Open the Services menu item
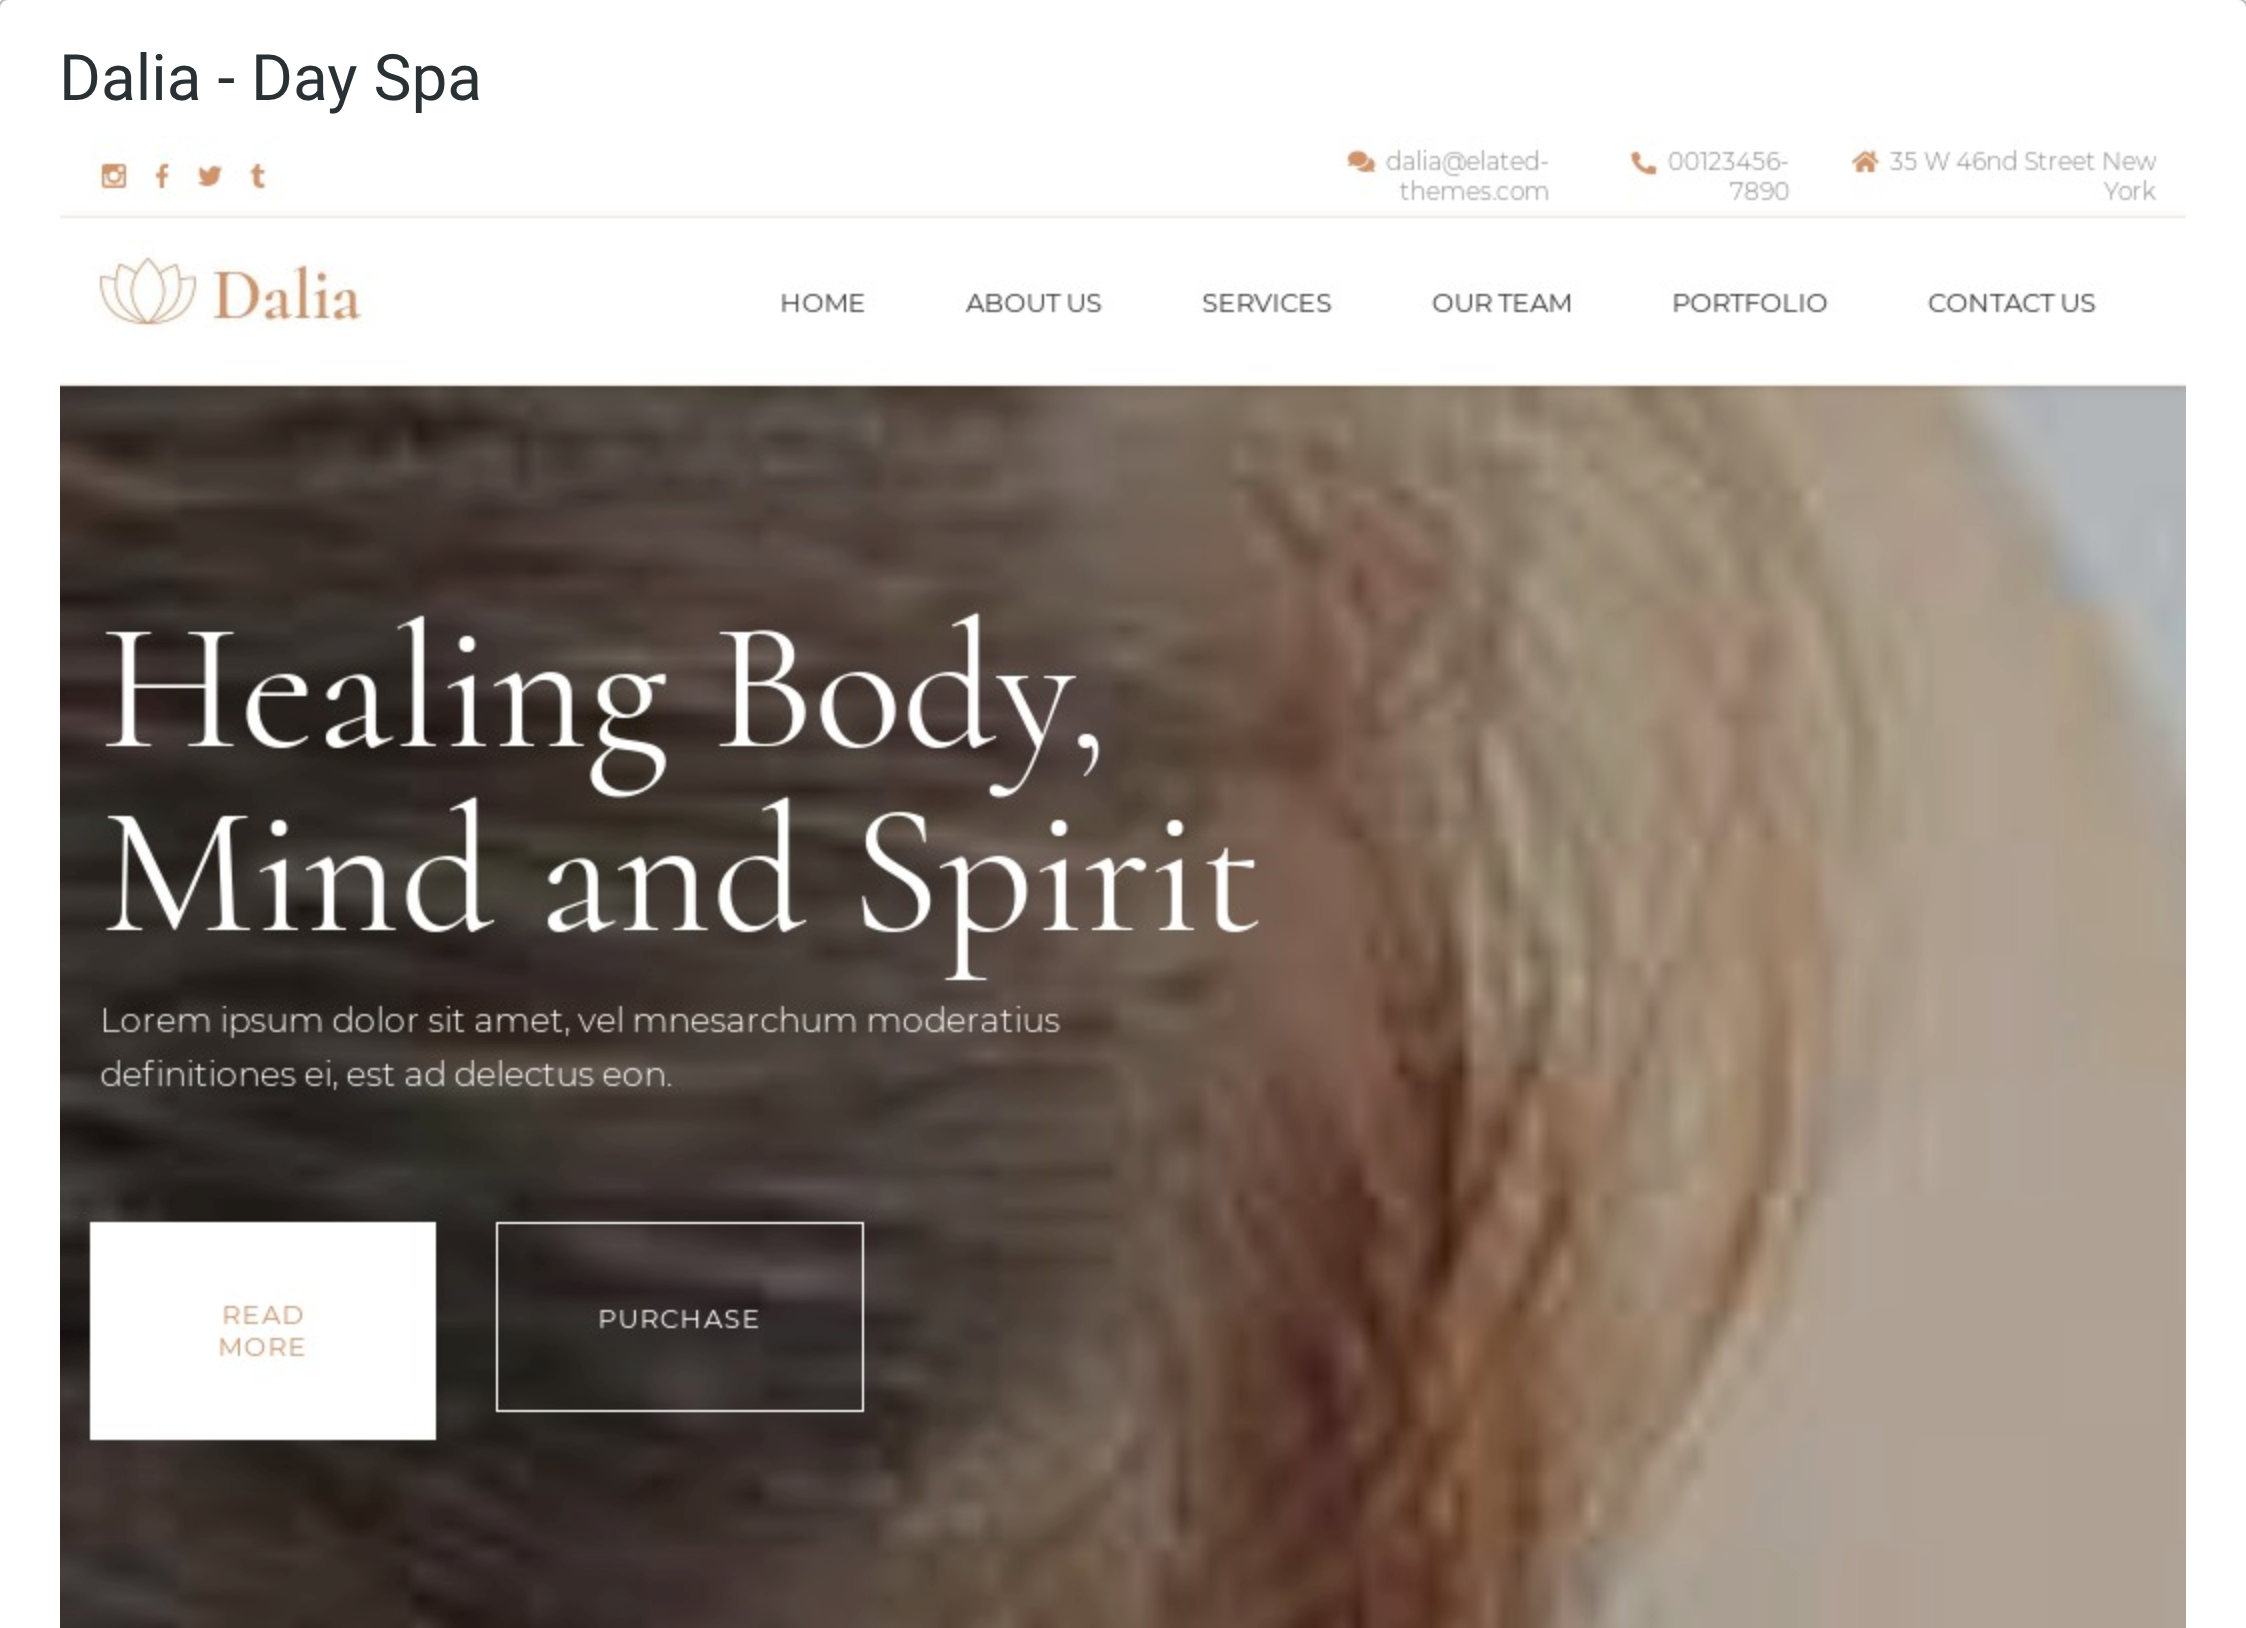This screenshot has height=1628, width=2246. click(1266, 303)
